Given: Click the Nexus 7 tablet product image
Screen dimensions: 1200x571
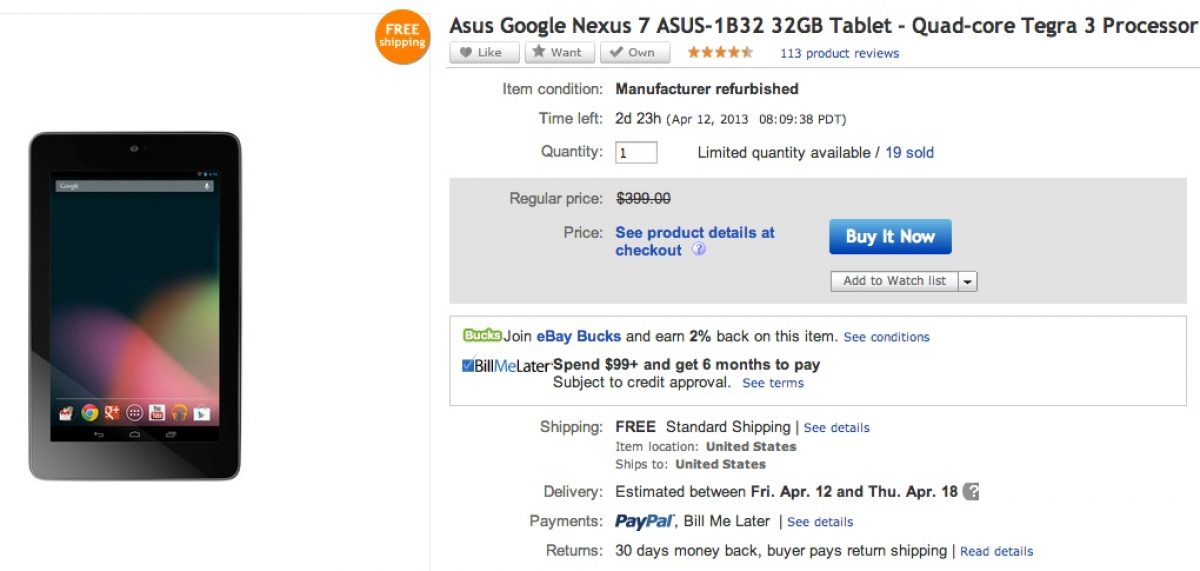Looking at the screenshot, I should tap(135, 305).
